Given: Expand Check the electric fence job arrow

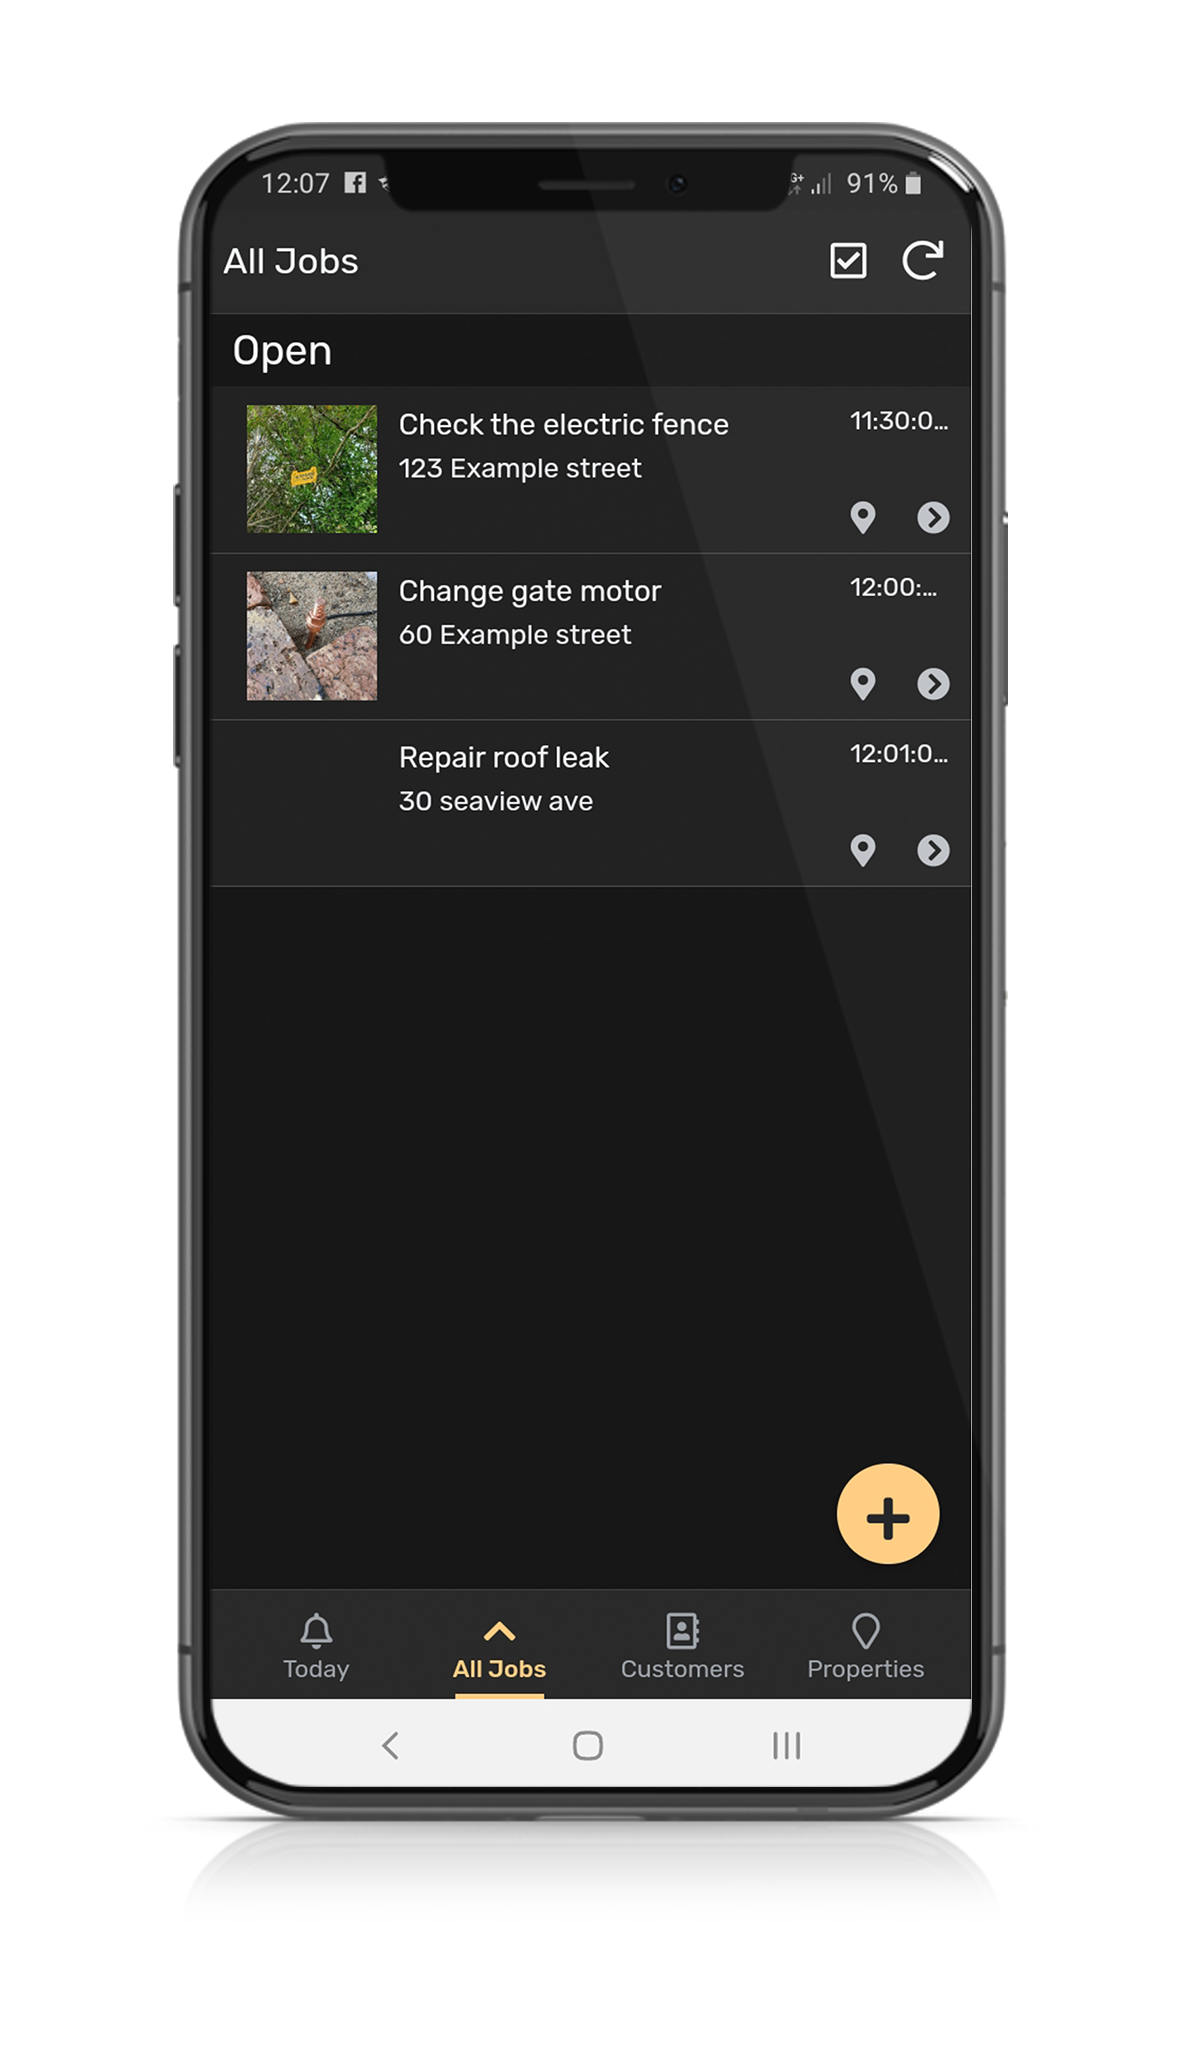Looking at the screenshot, I should [933, 517].
